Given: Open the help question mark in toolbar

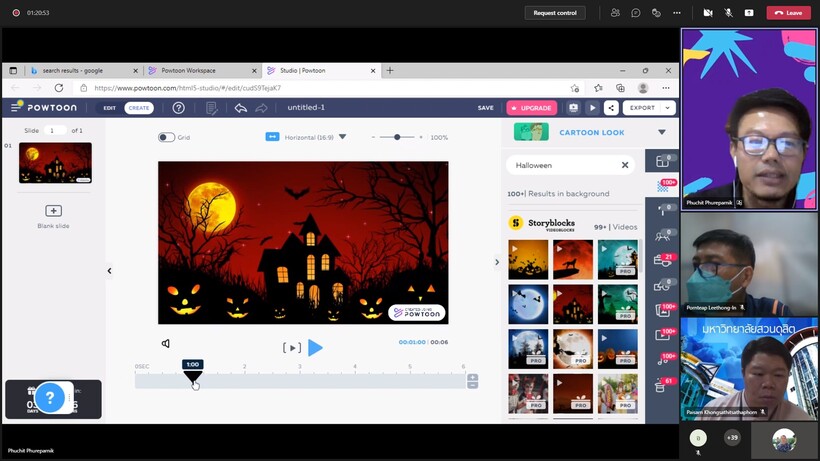Looking at the screenshot, I should point(178,108).
